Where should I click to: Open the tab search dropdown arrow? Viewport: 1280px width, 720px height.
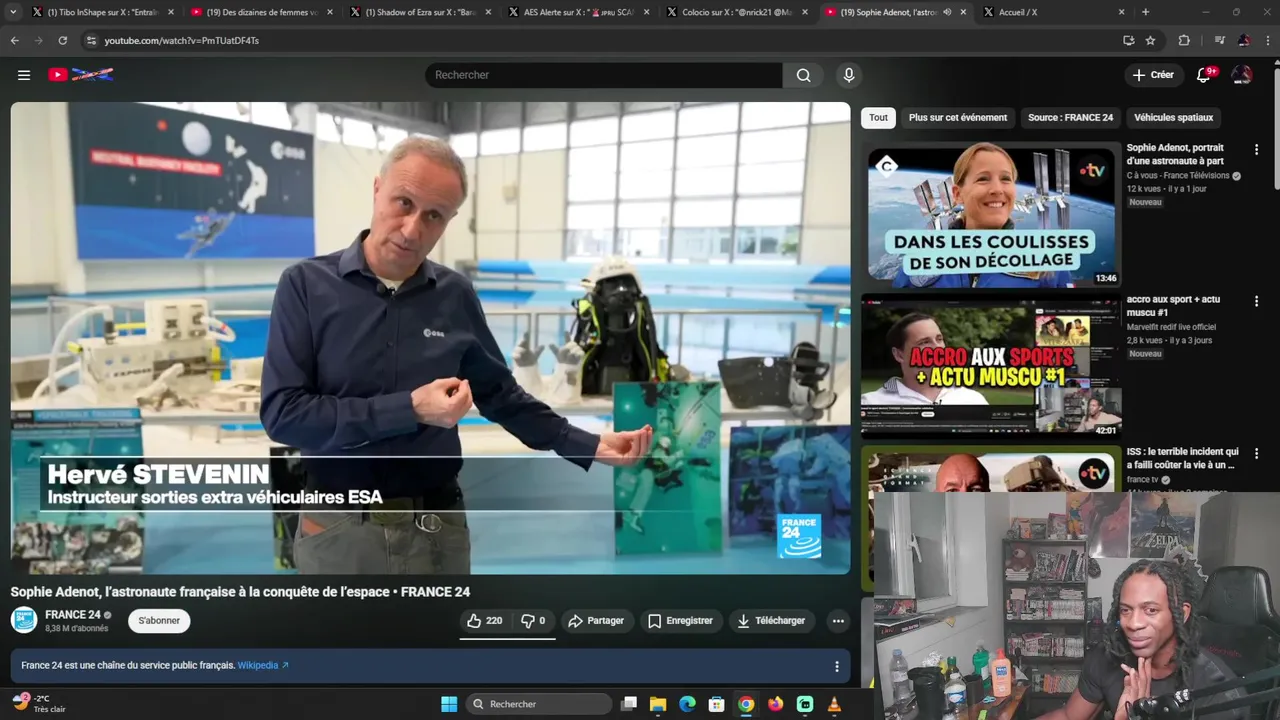pos(13,12)
